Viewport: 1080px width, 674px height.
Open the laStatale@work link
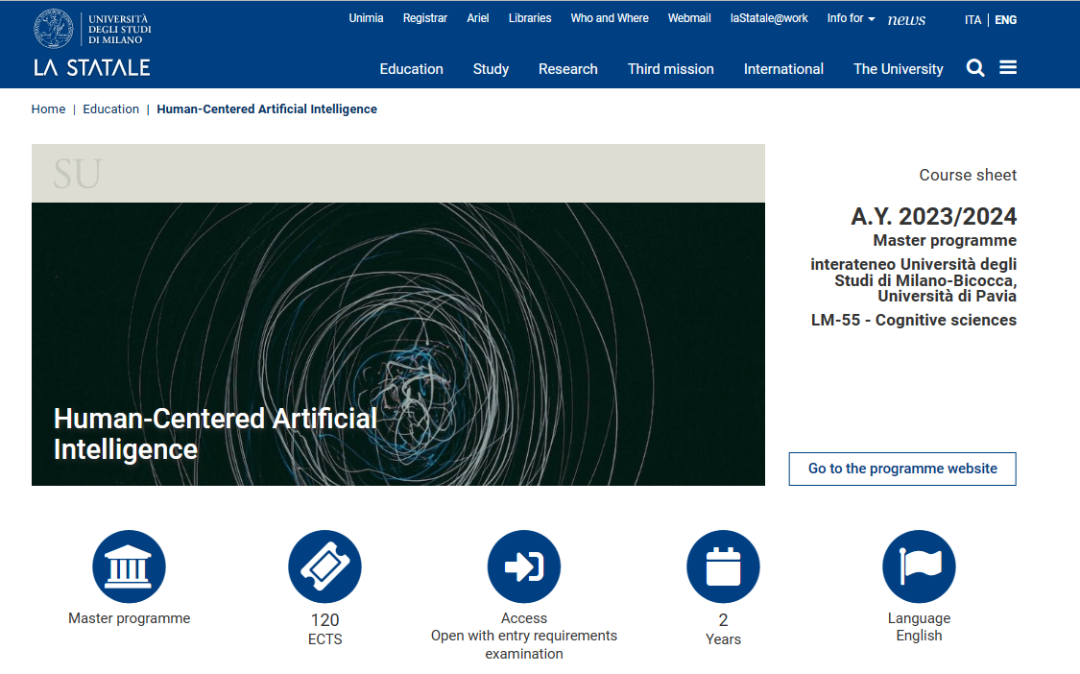coord(769,18)
